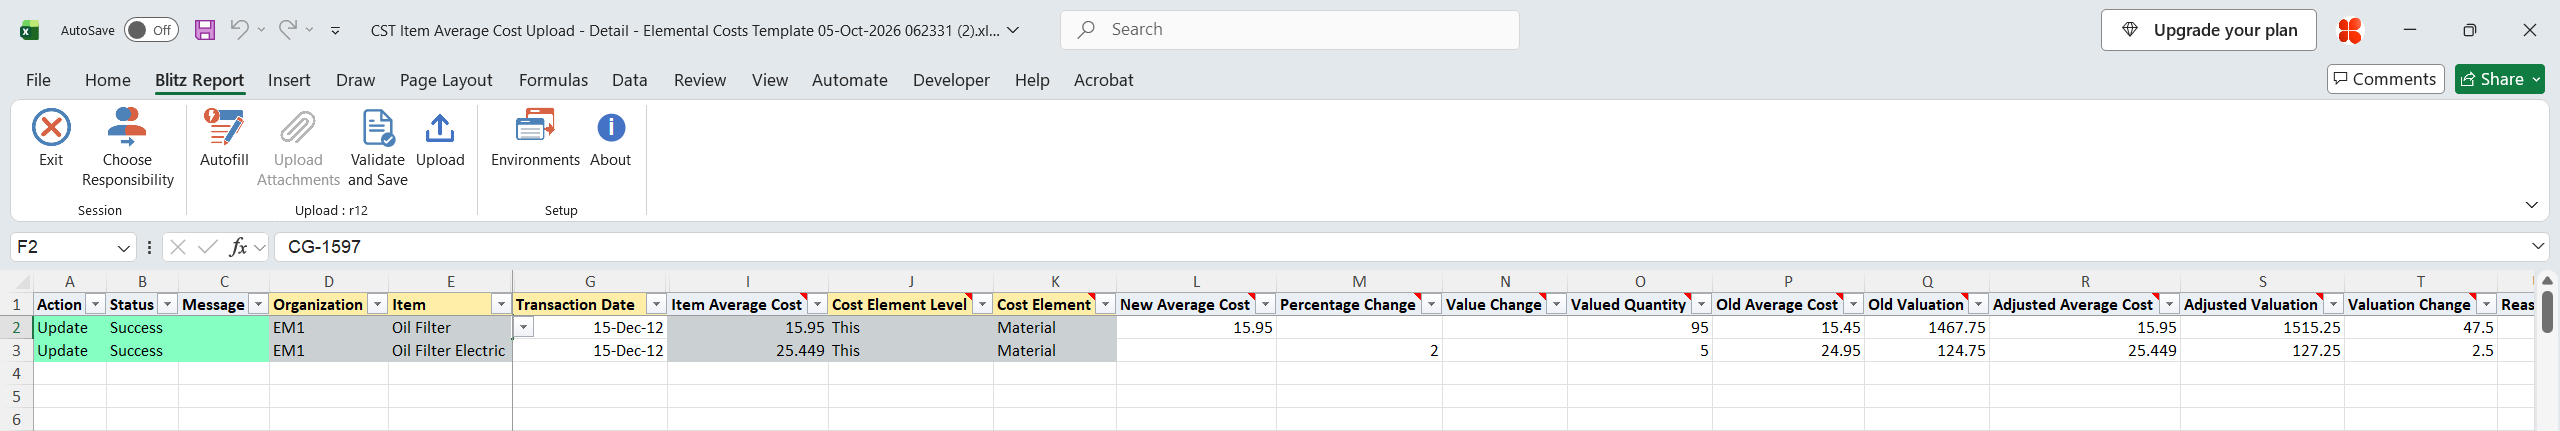The image size is (2560, 431).
Task: Open the Undo history dropdown
Action: pos(262,30)
